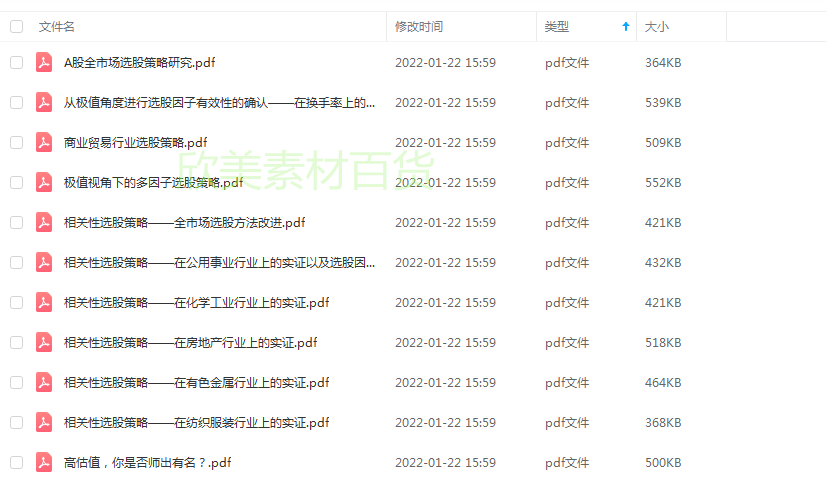The image size is (826, 493).
Task: Check the box for A股全市场选股策略研究.pdf
Action: [x=16, y=62]
